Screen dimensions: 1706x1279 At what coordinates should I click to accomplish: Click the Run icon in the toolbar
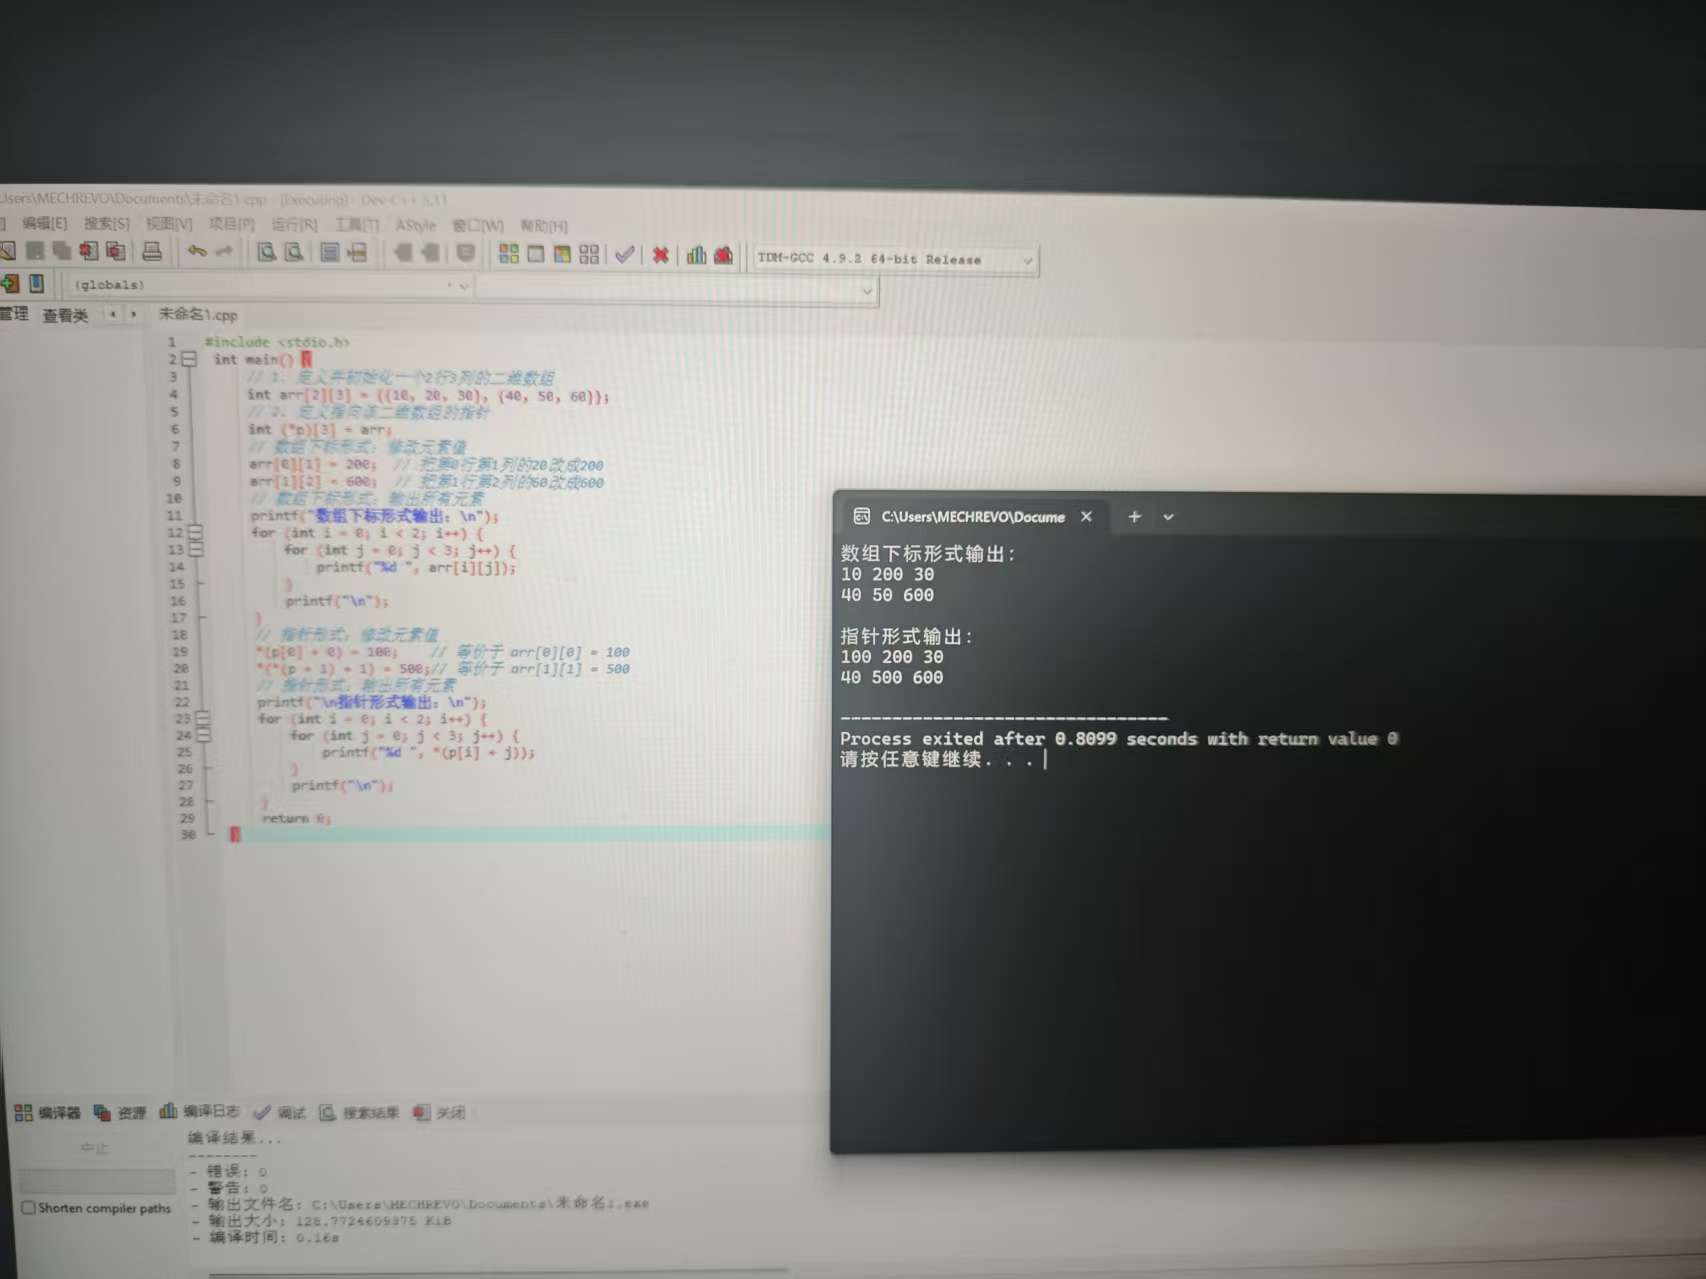[536, 254]
